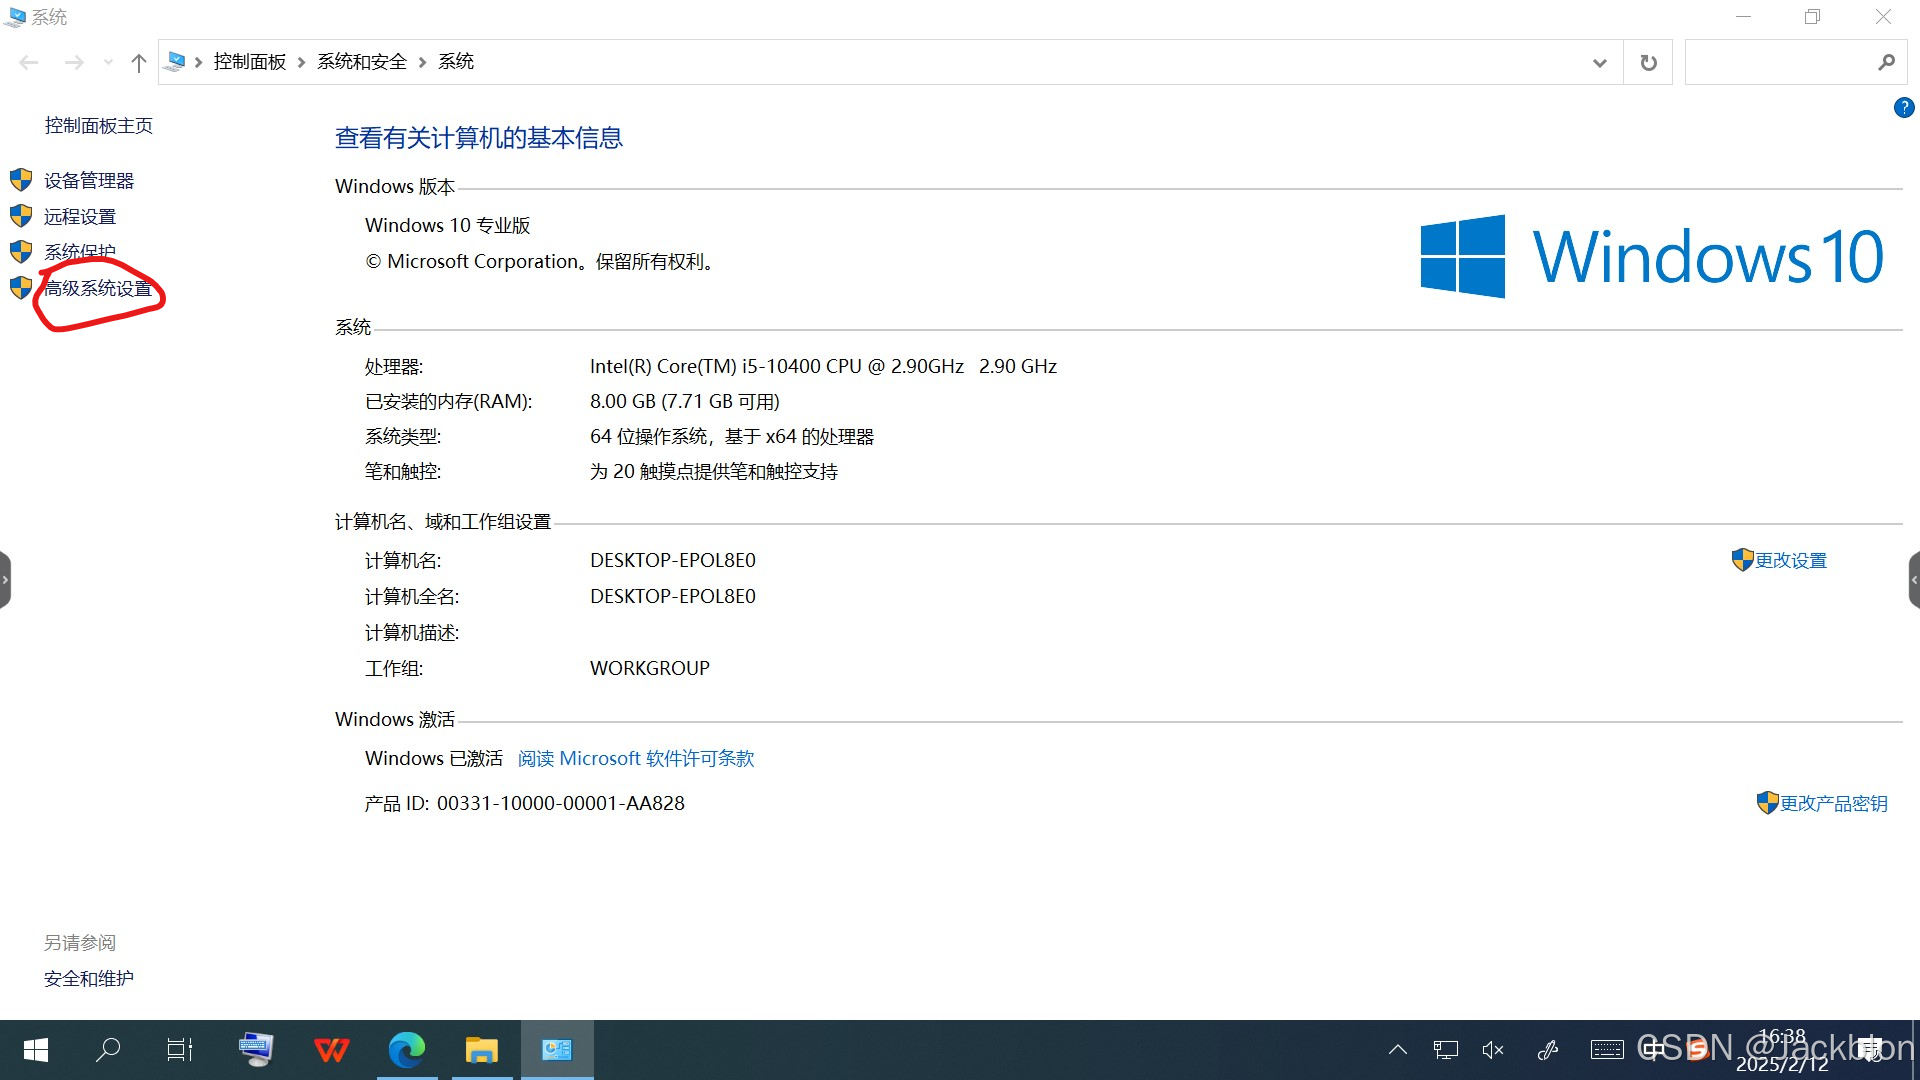Open Task View on taskbar
This screenshot has height=1080, width=1920.
[x=180, y=1049]
